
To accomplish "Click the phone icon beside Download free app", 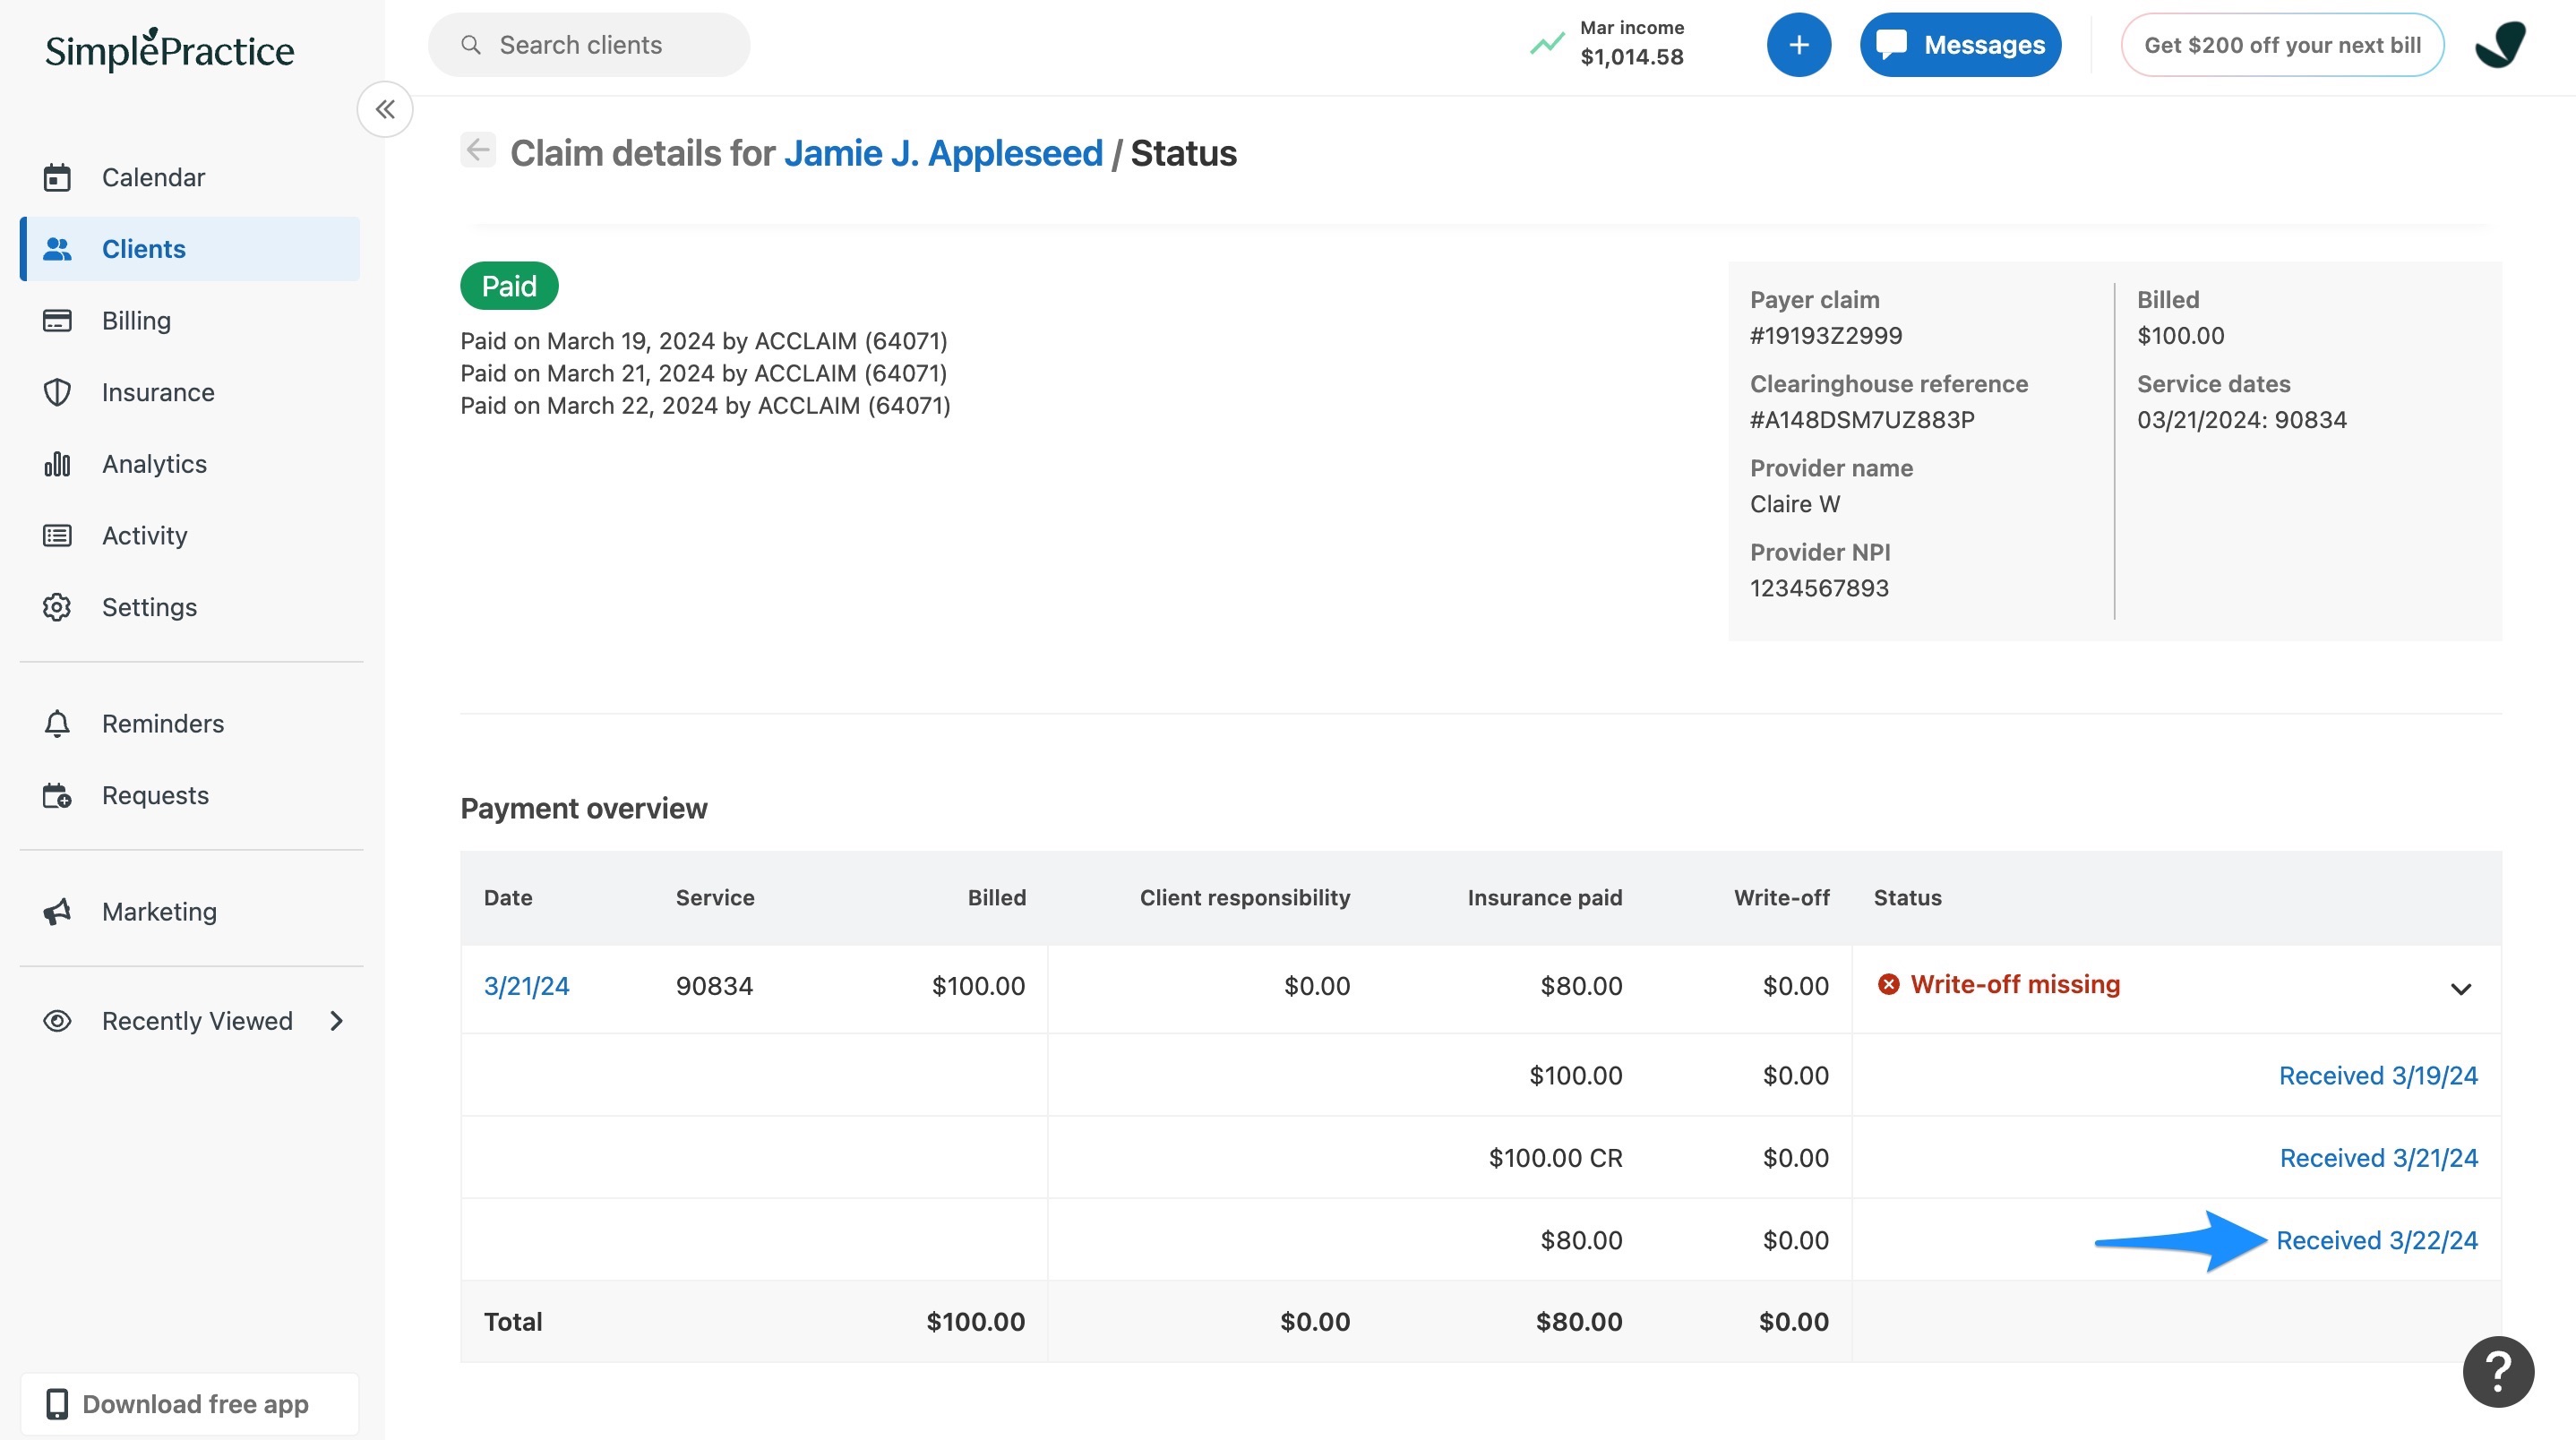I will pos(57,1404).
